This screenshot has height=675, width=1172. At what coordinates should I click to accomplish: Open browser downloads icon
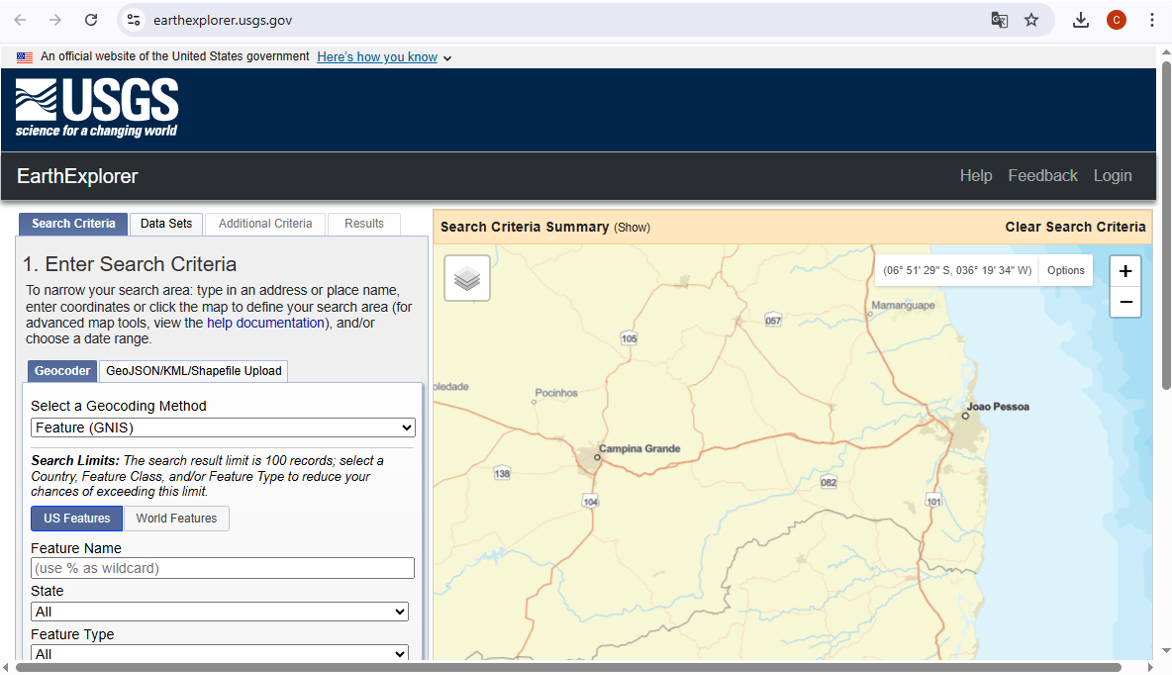point(1080,20)
